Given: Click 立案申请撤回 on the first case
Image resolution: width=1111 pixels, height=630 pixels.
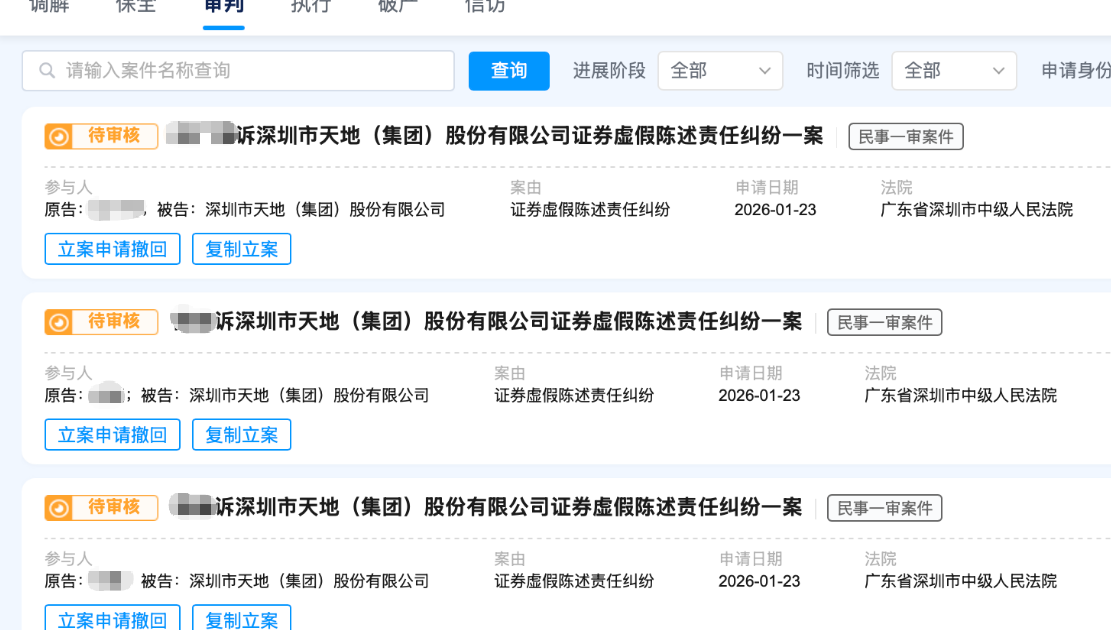Looking at the screenshot, I should pyautogui.click(x=112, y=249).
